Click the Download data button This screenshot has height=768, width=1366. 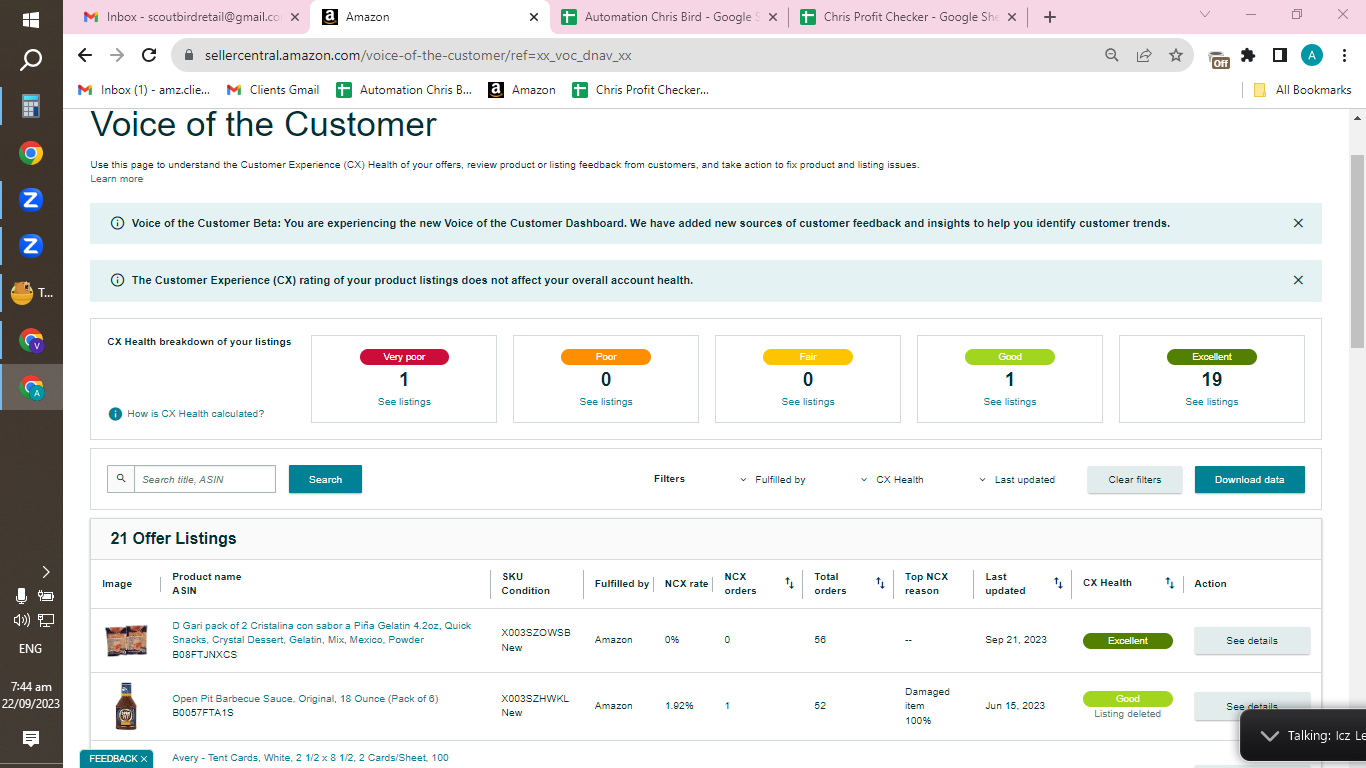pos(1250,479)
